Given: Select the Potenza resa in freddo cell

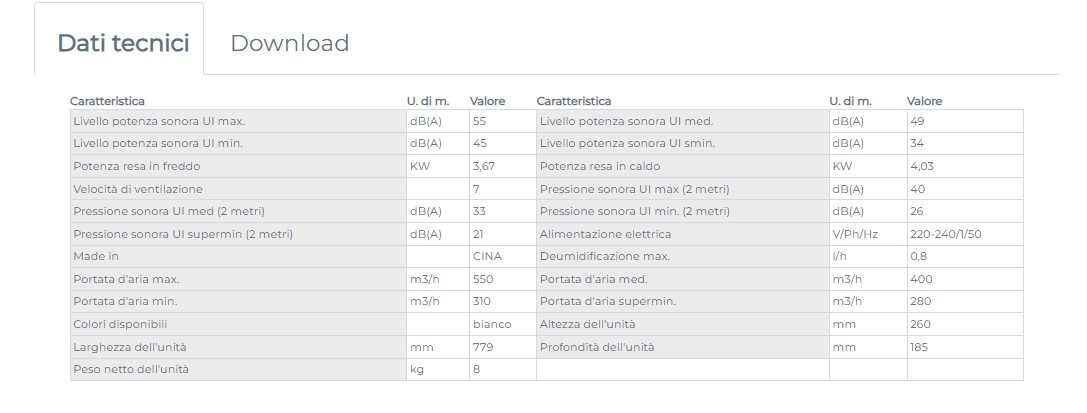Looking at the screenshot, I should click(238, 166).
